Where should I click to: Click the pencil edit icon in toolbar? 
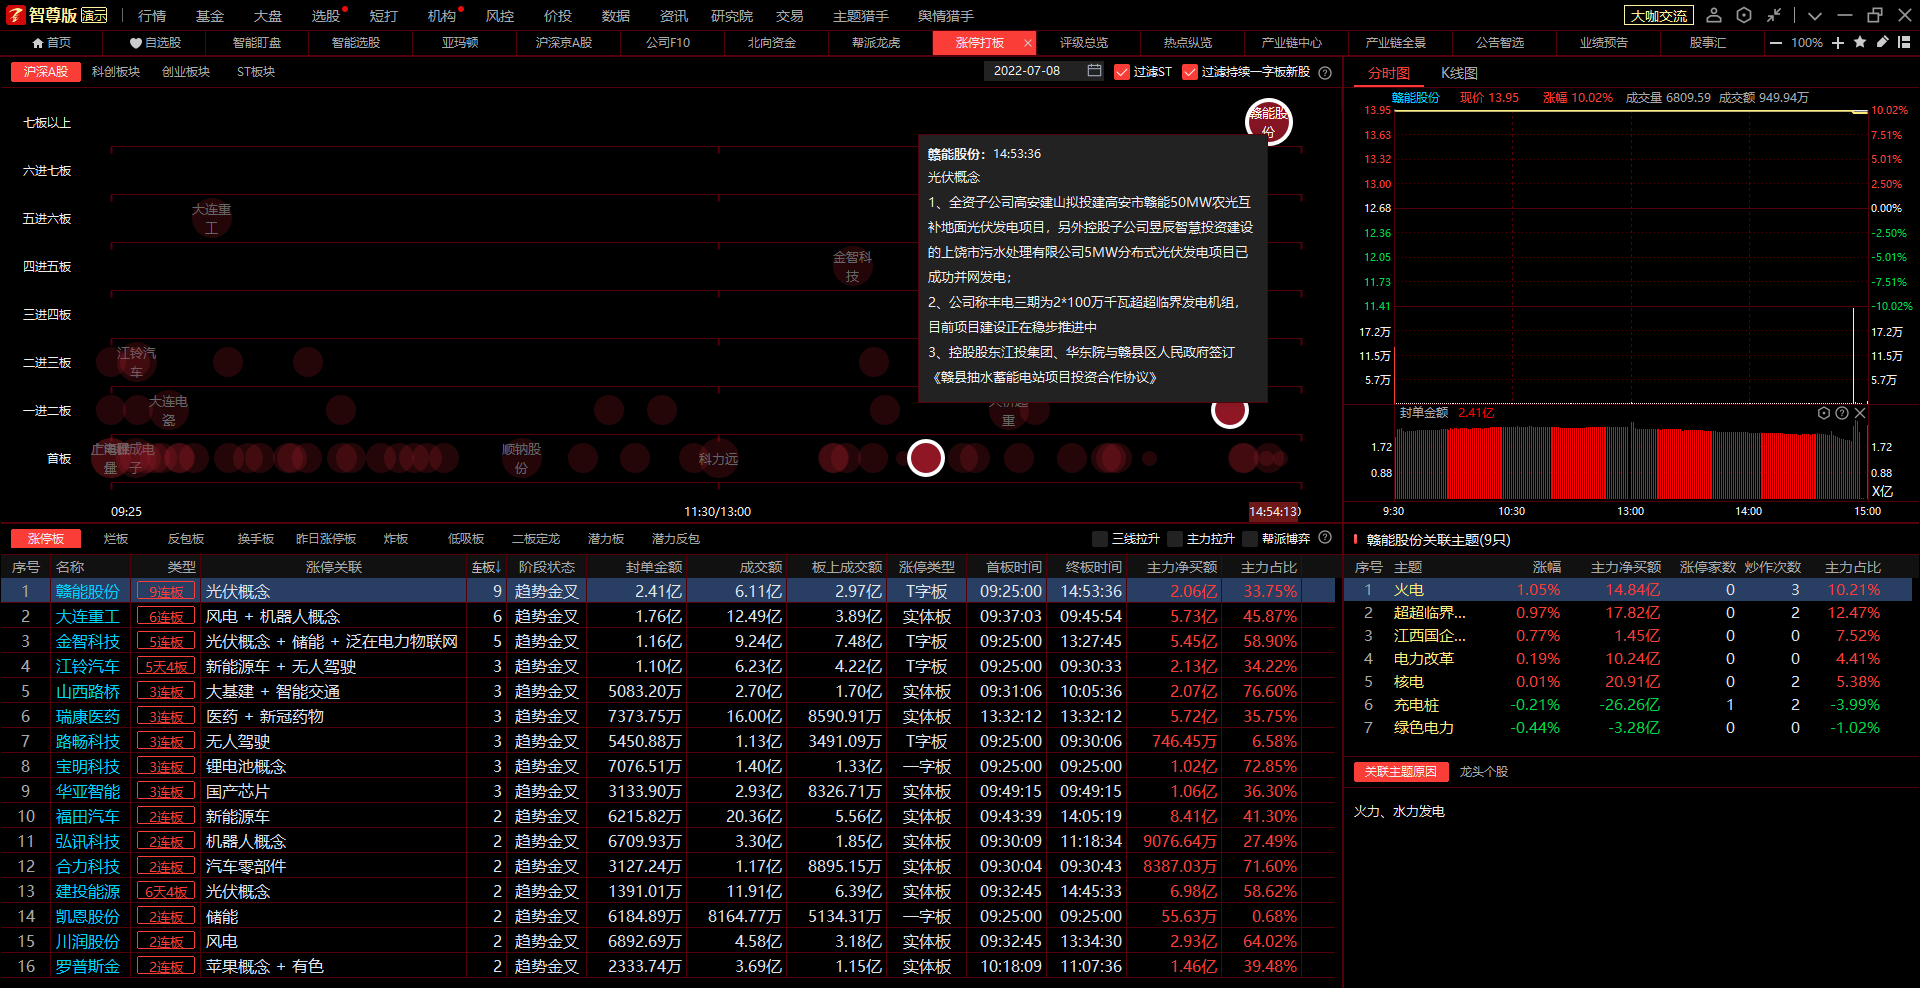(1882, 42)
